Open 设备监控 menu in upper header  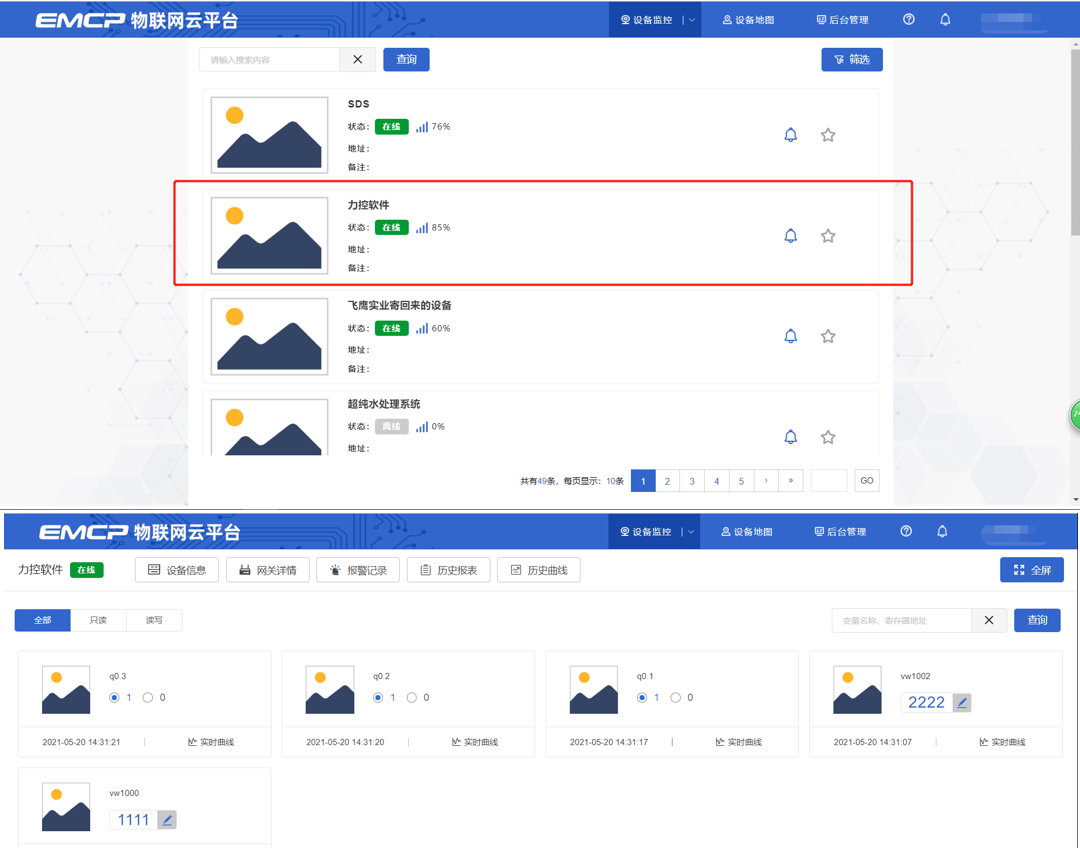[x=646, y=20]
